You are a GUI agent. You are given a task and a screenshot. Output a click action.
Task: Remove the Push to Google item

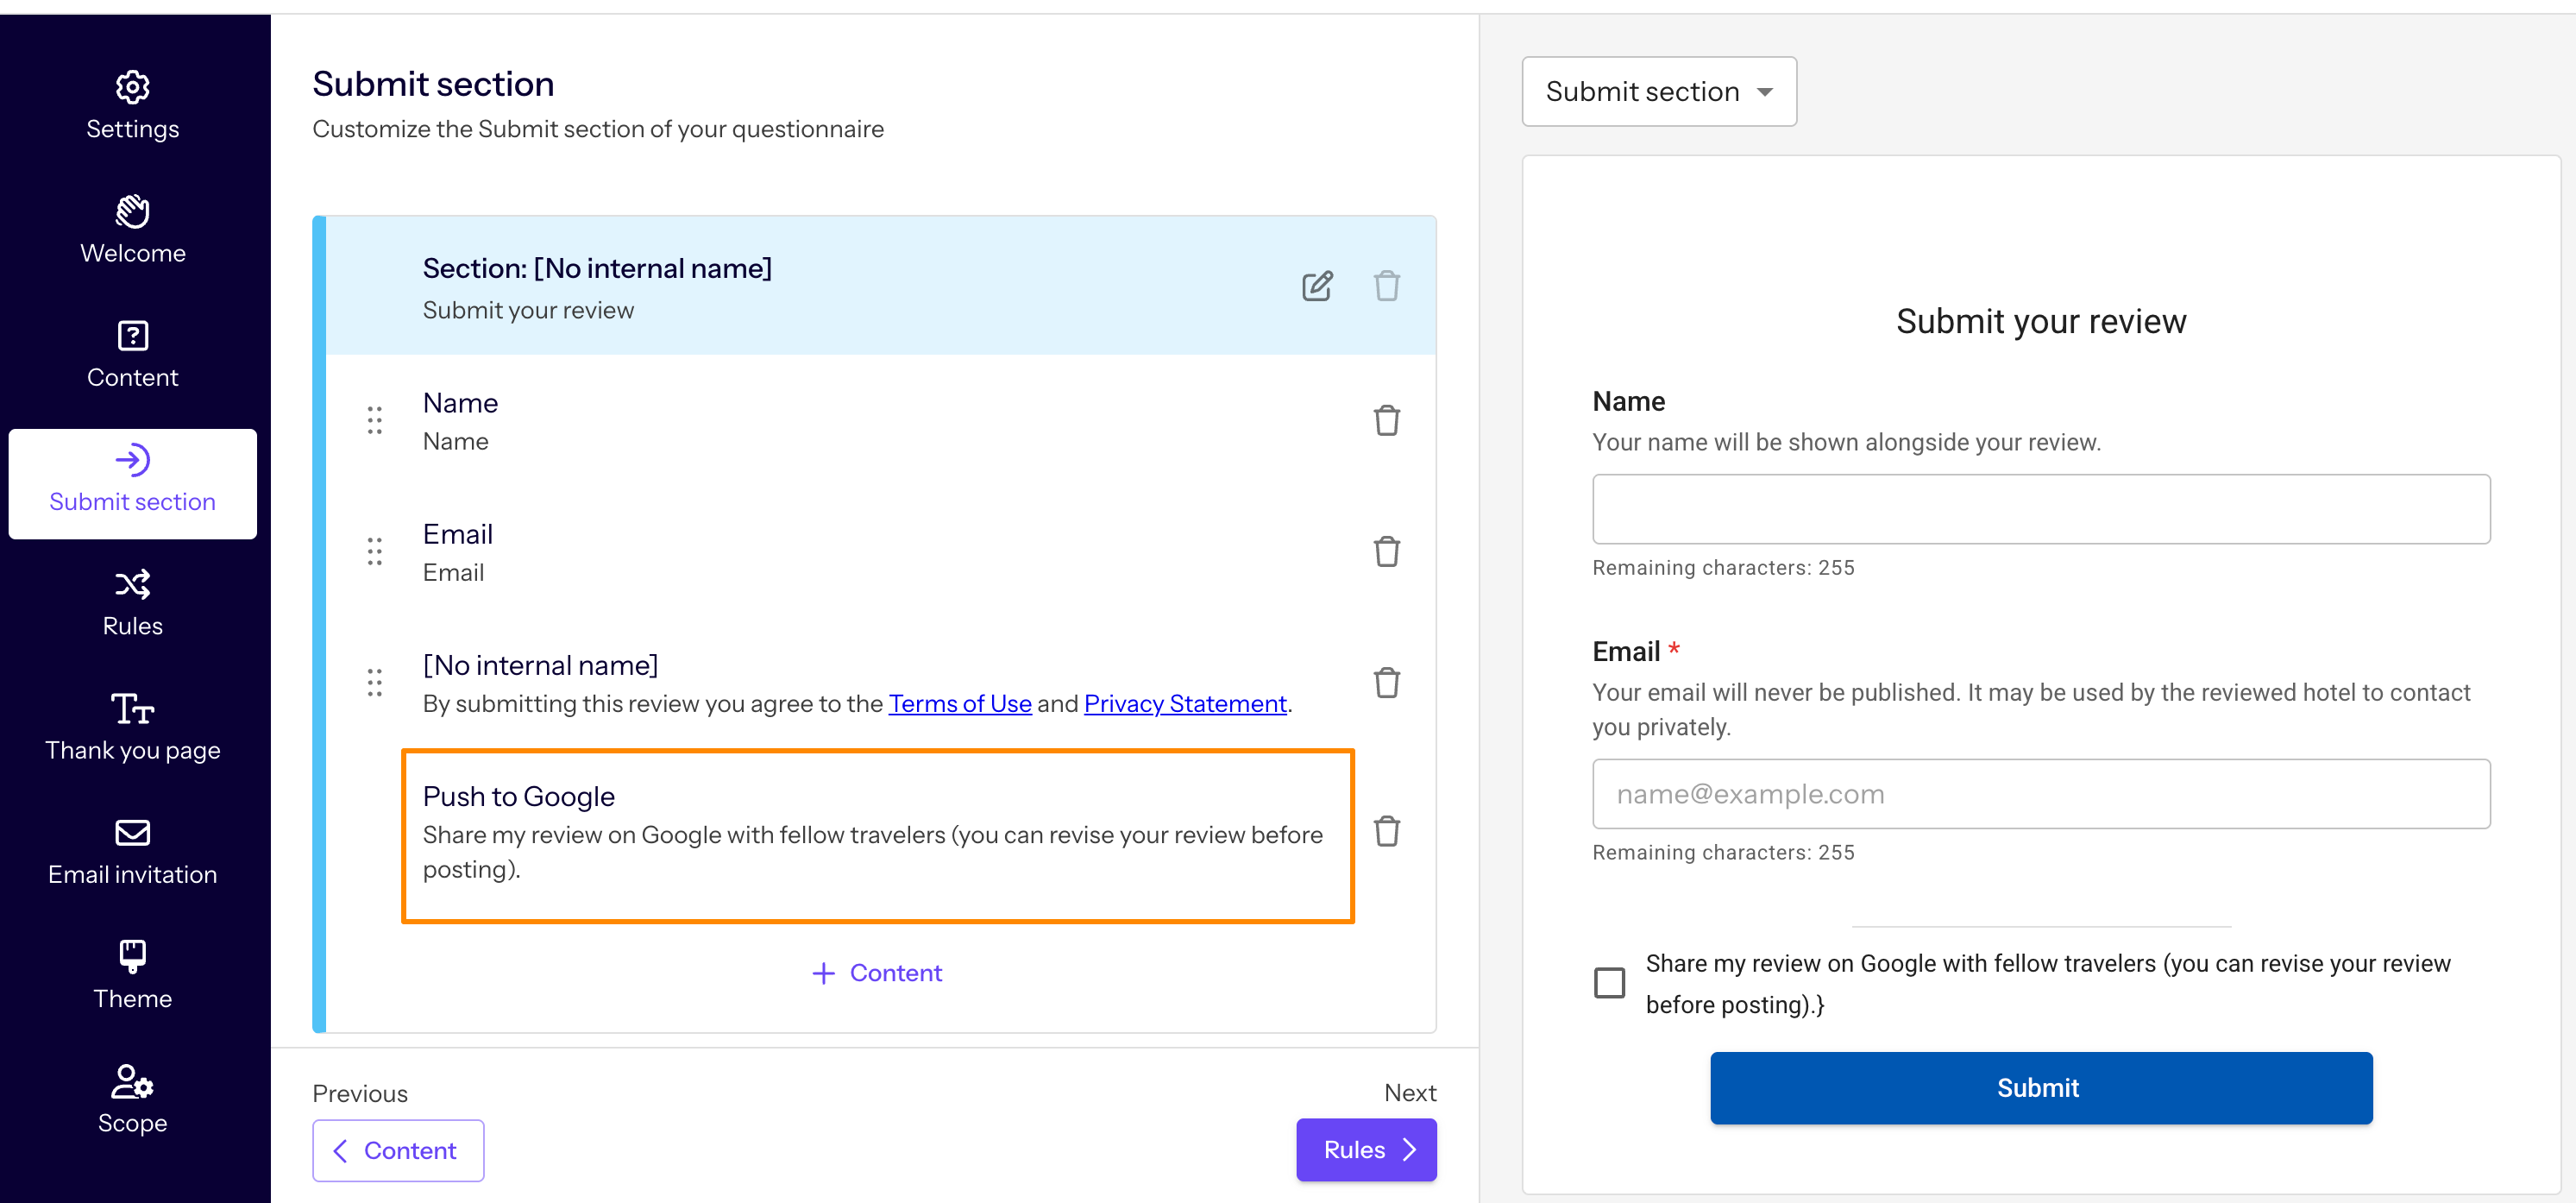(1386, 831)
